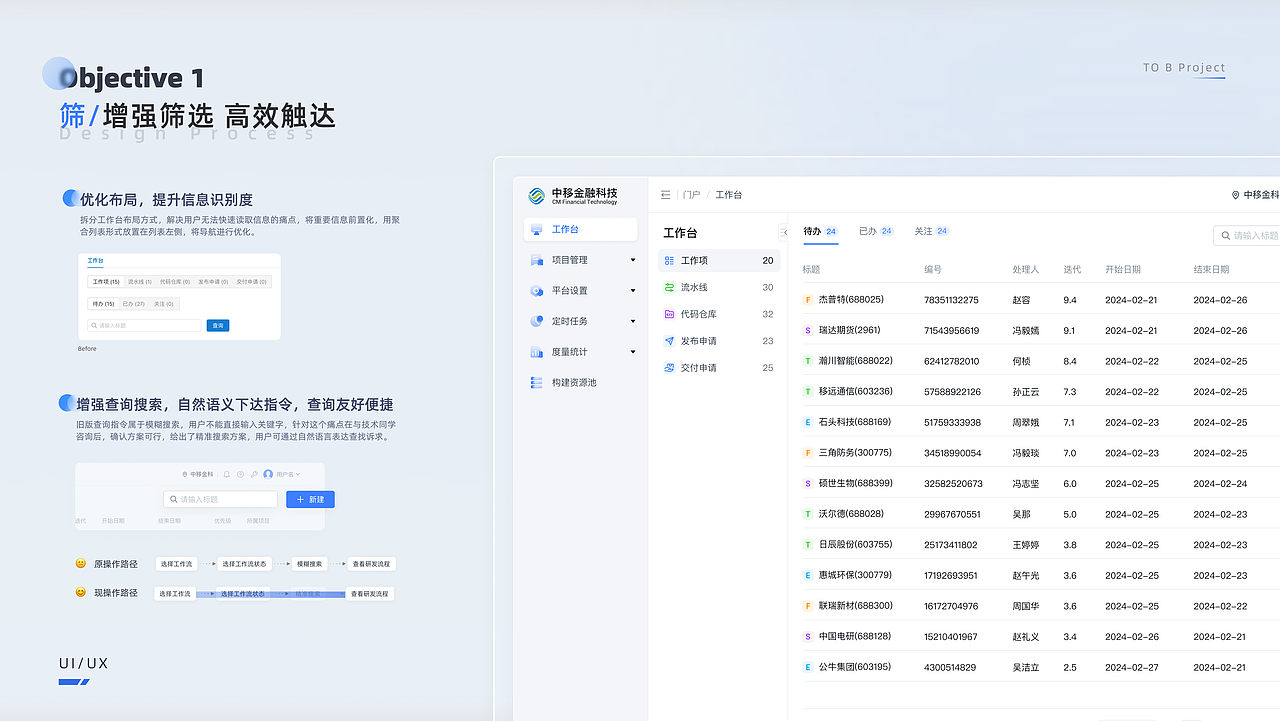This screenshot has width=1280, height=721.
Task: Click the 移远通信(603236) title cell
Action: pyautogui.click(x=855, y=392)
